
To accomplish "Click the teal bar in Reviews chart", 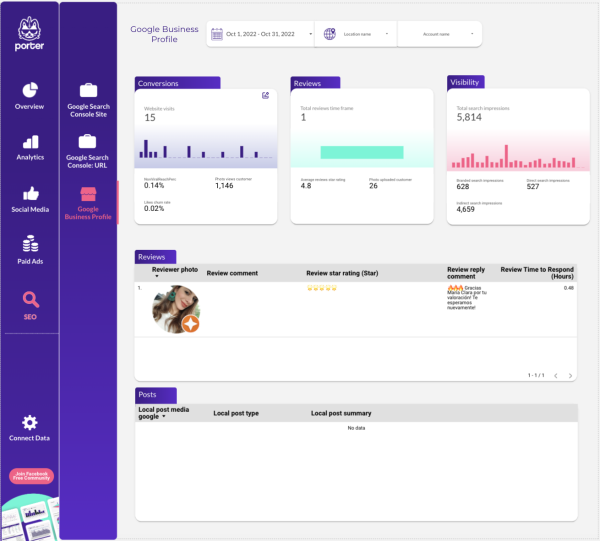I will point(362,152).
